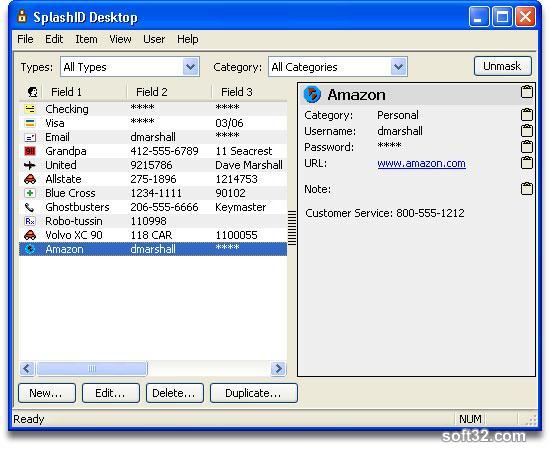Image resolution: width=550 pixels, height=450 pixels.
Task: Click the Amazon globe icon in detail pane
Action: click(312, 94)
